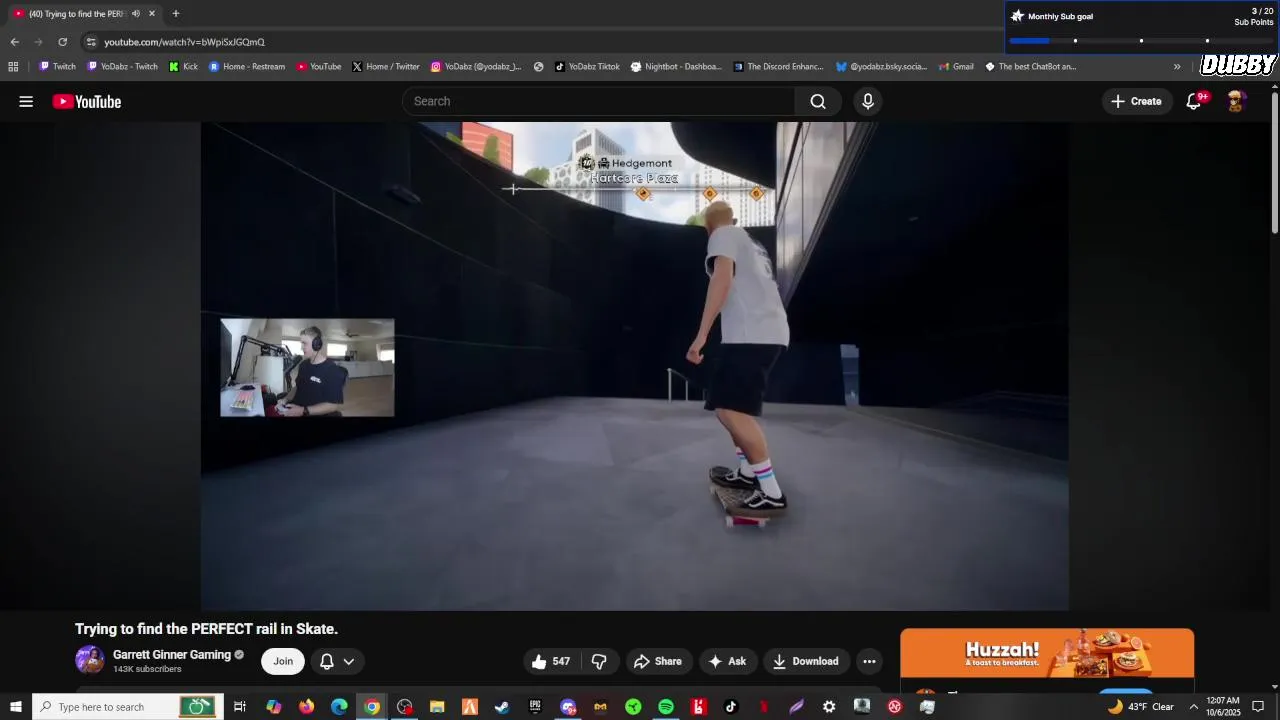The image size is (1280, 720).
Task: Open Microsoft Edge from the taskbar
Action: [339, 707]
